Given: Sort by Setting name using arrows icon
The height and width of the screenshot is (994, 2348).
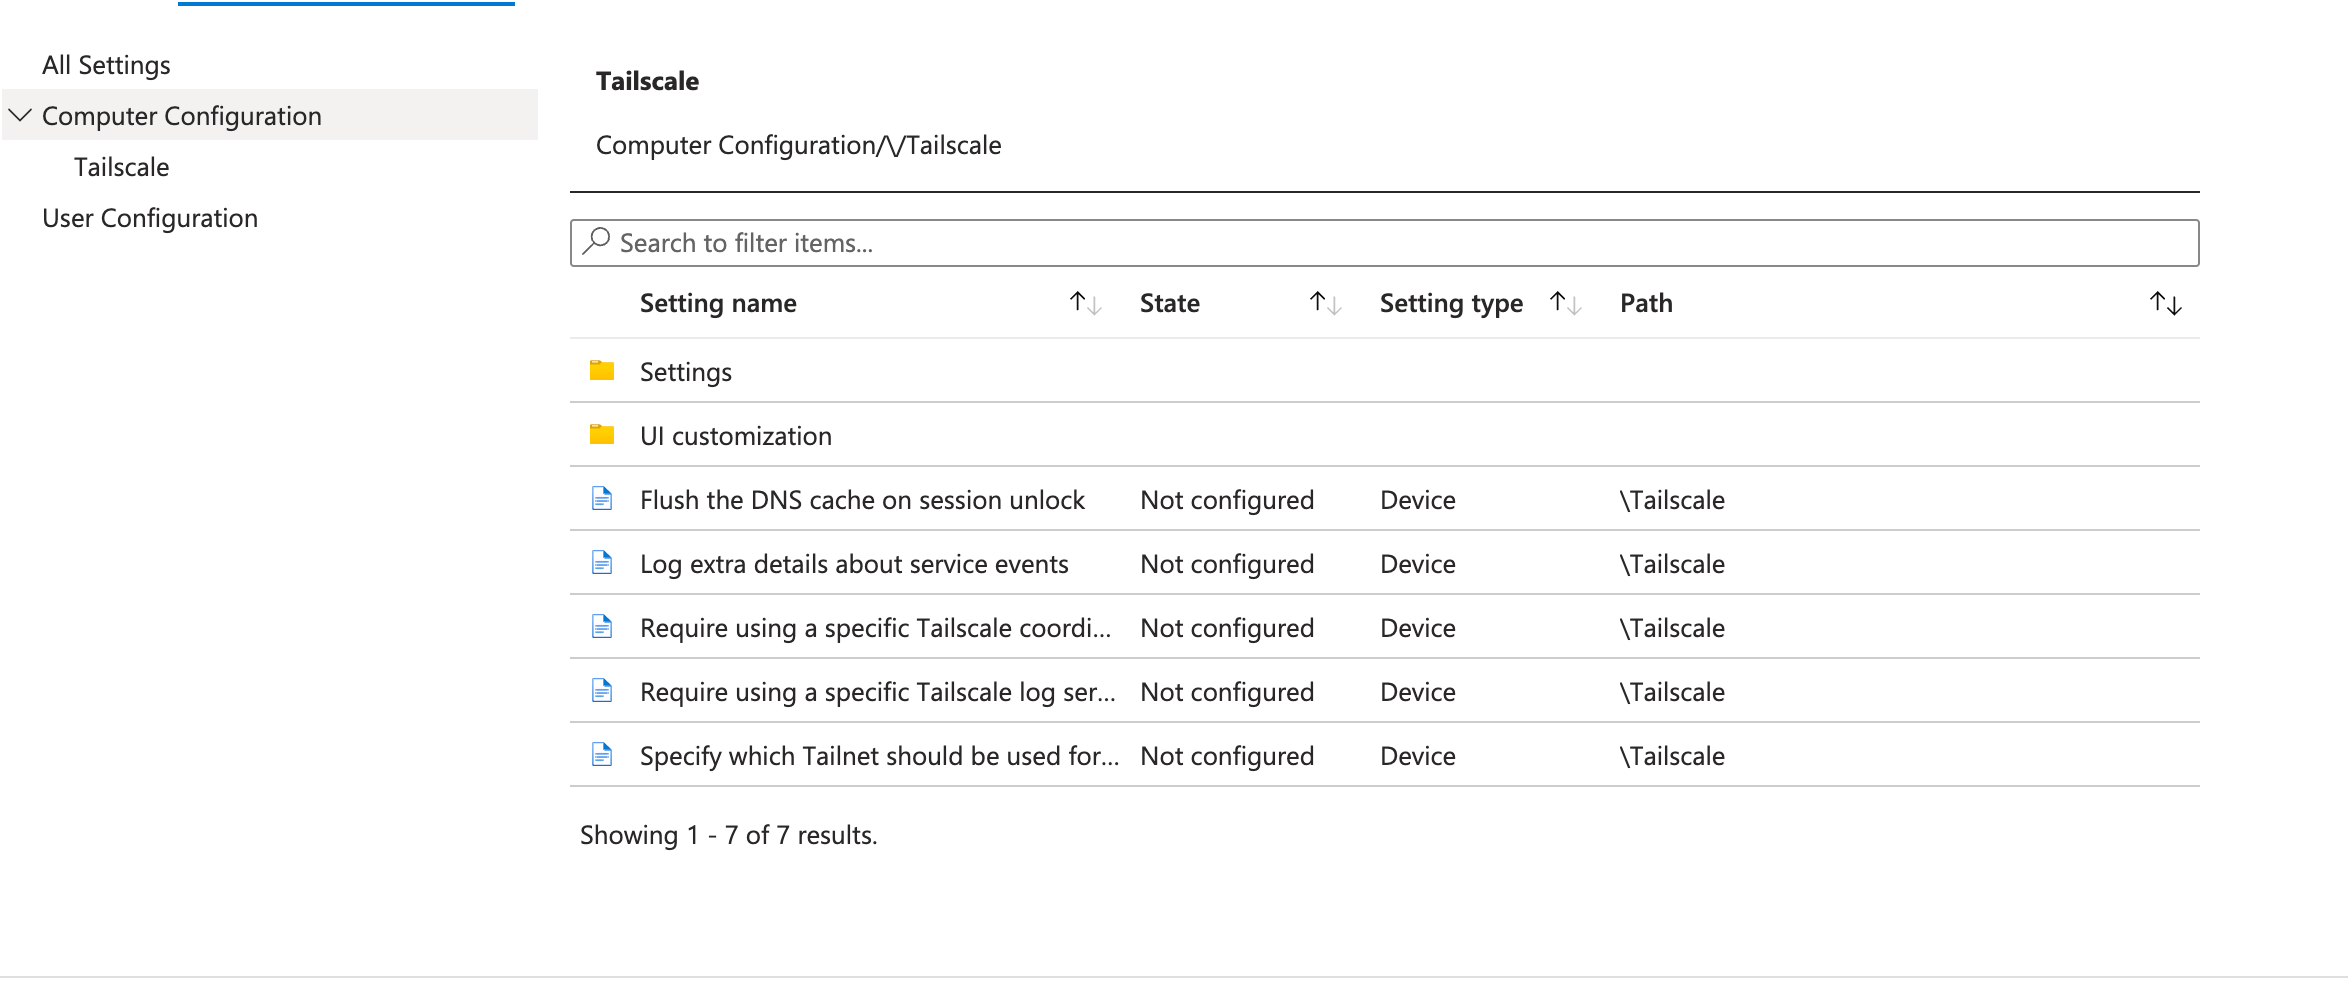Looking at the screenshot, I should click(1085, 303).
